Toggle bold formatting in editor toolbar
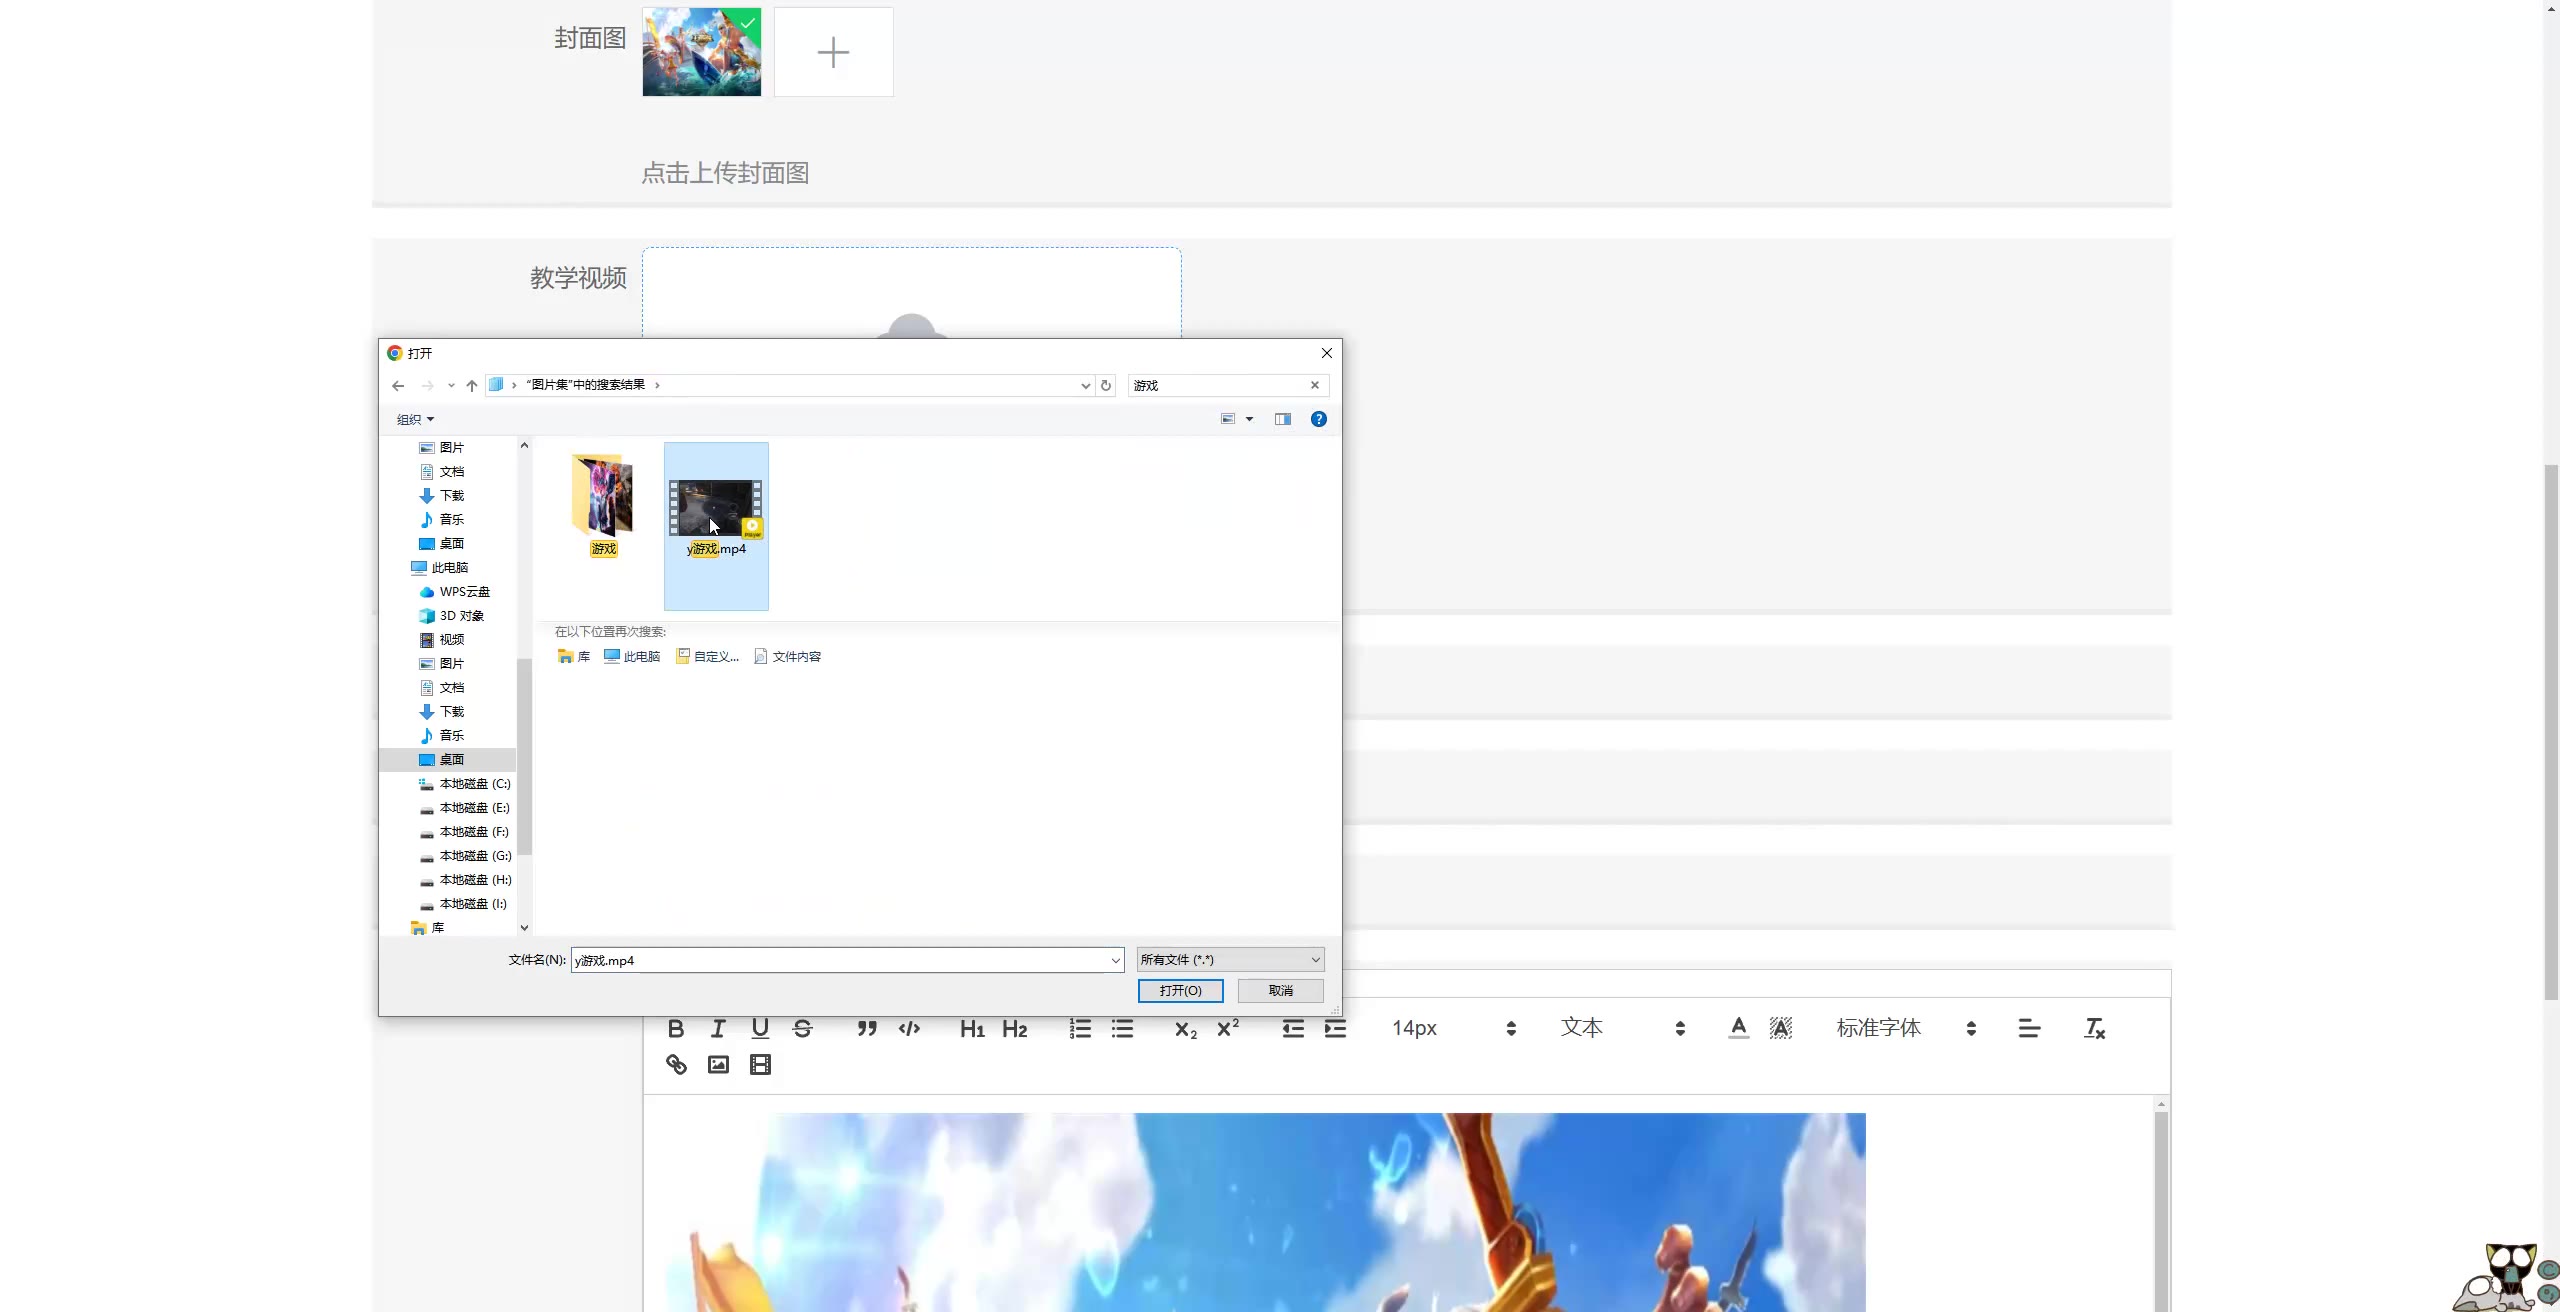Screen dimensions: 2560x1312 [675, 1028]
